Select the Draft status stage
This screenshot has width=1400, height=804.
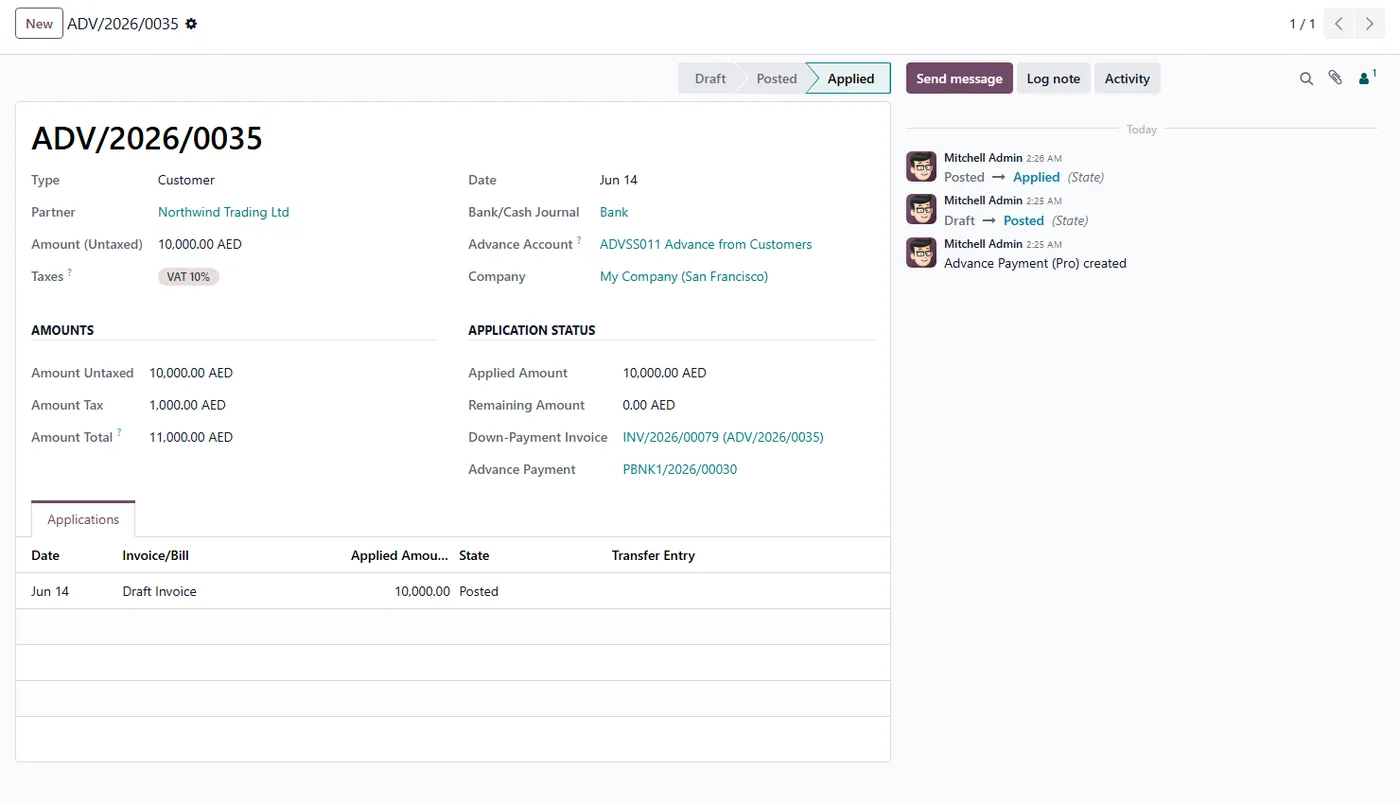[x=710, y=79]
